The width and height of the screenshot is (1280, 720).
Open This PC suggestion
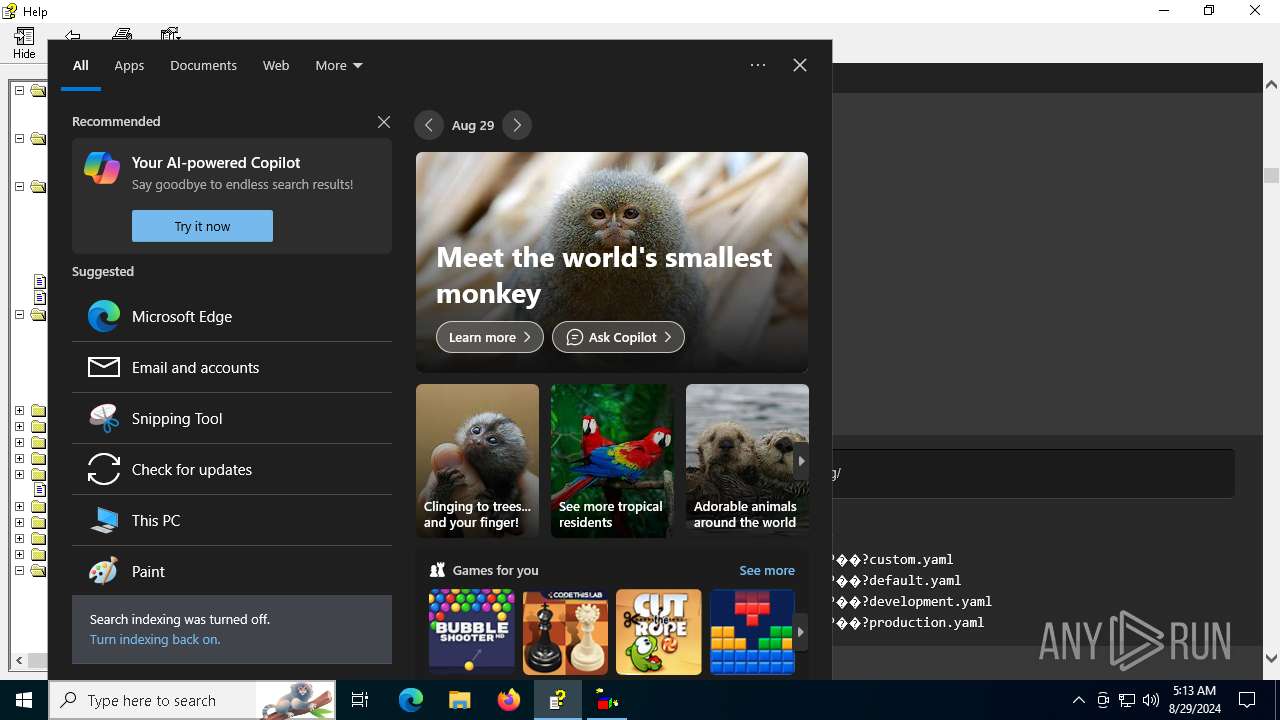point(232,520)
